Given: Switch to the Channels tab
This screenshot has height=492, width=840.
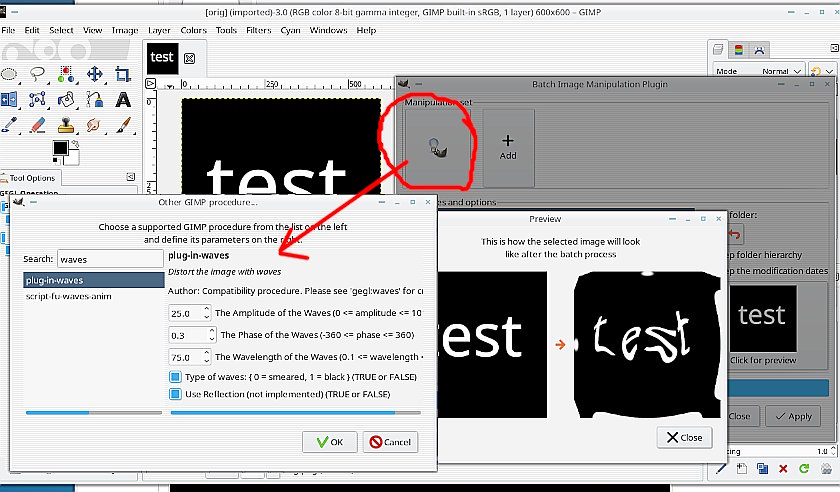Looking at the screenshot, I should coord(739,50).
